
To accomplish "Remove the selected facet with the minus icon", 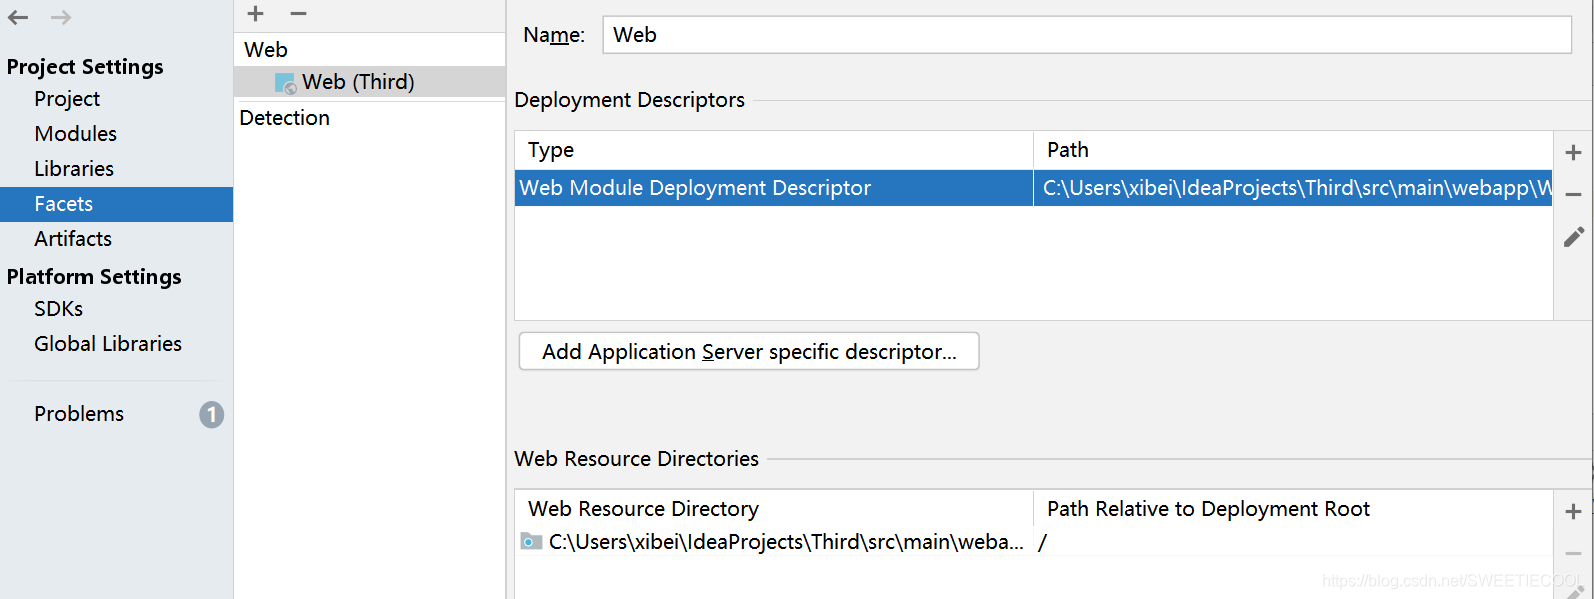I will coord(298,14).
